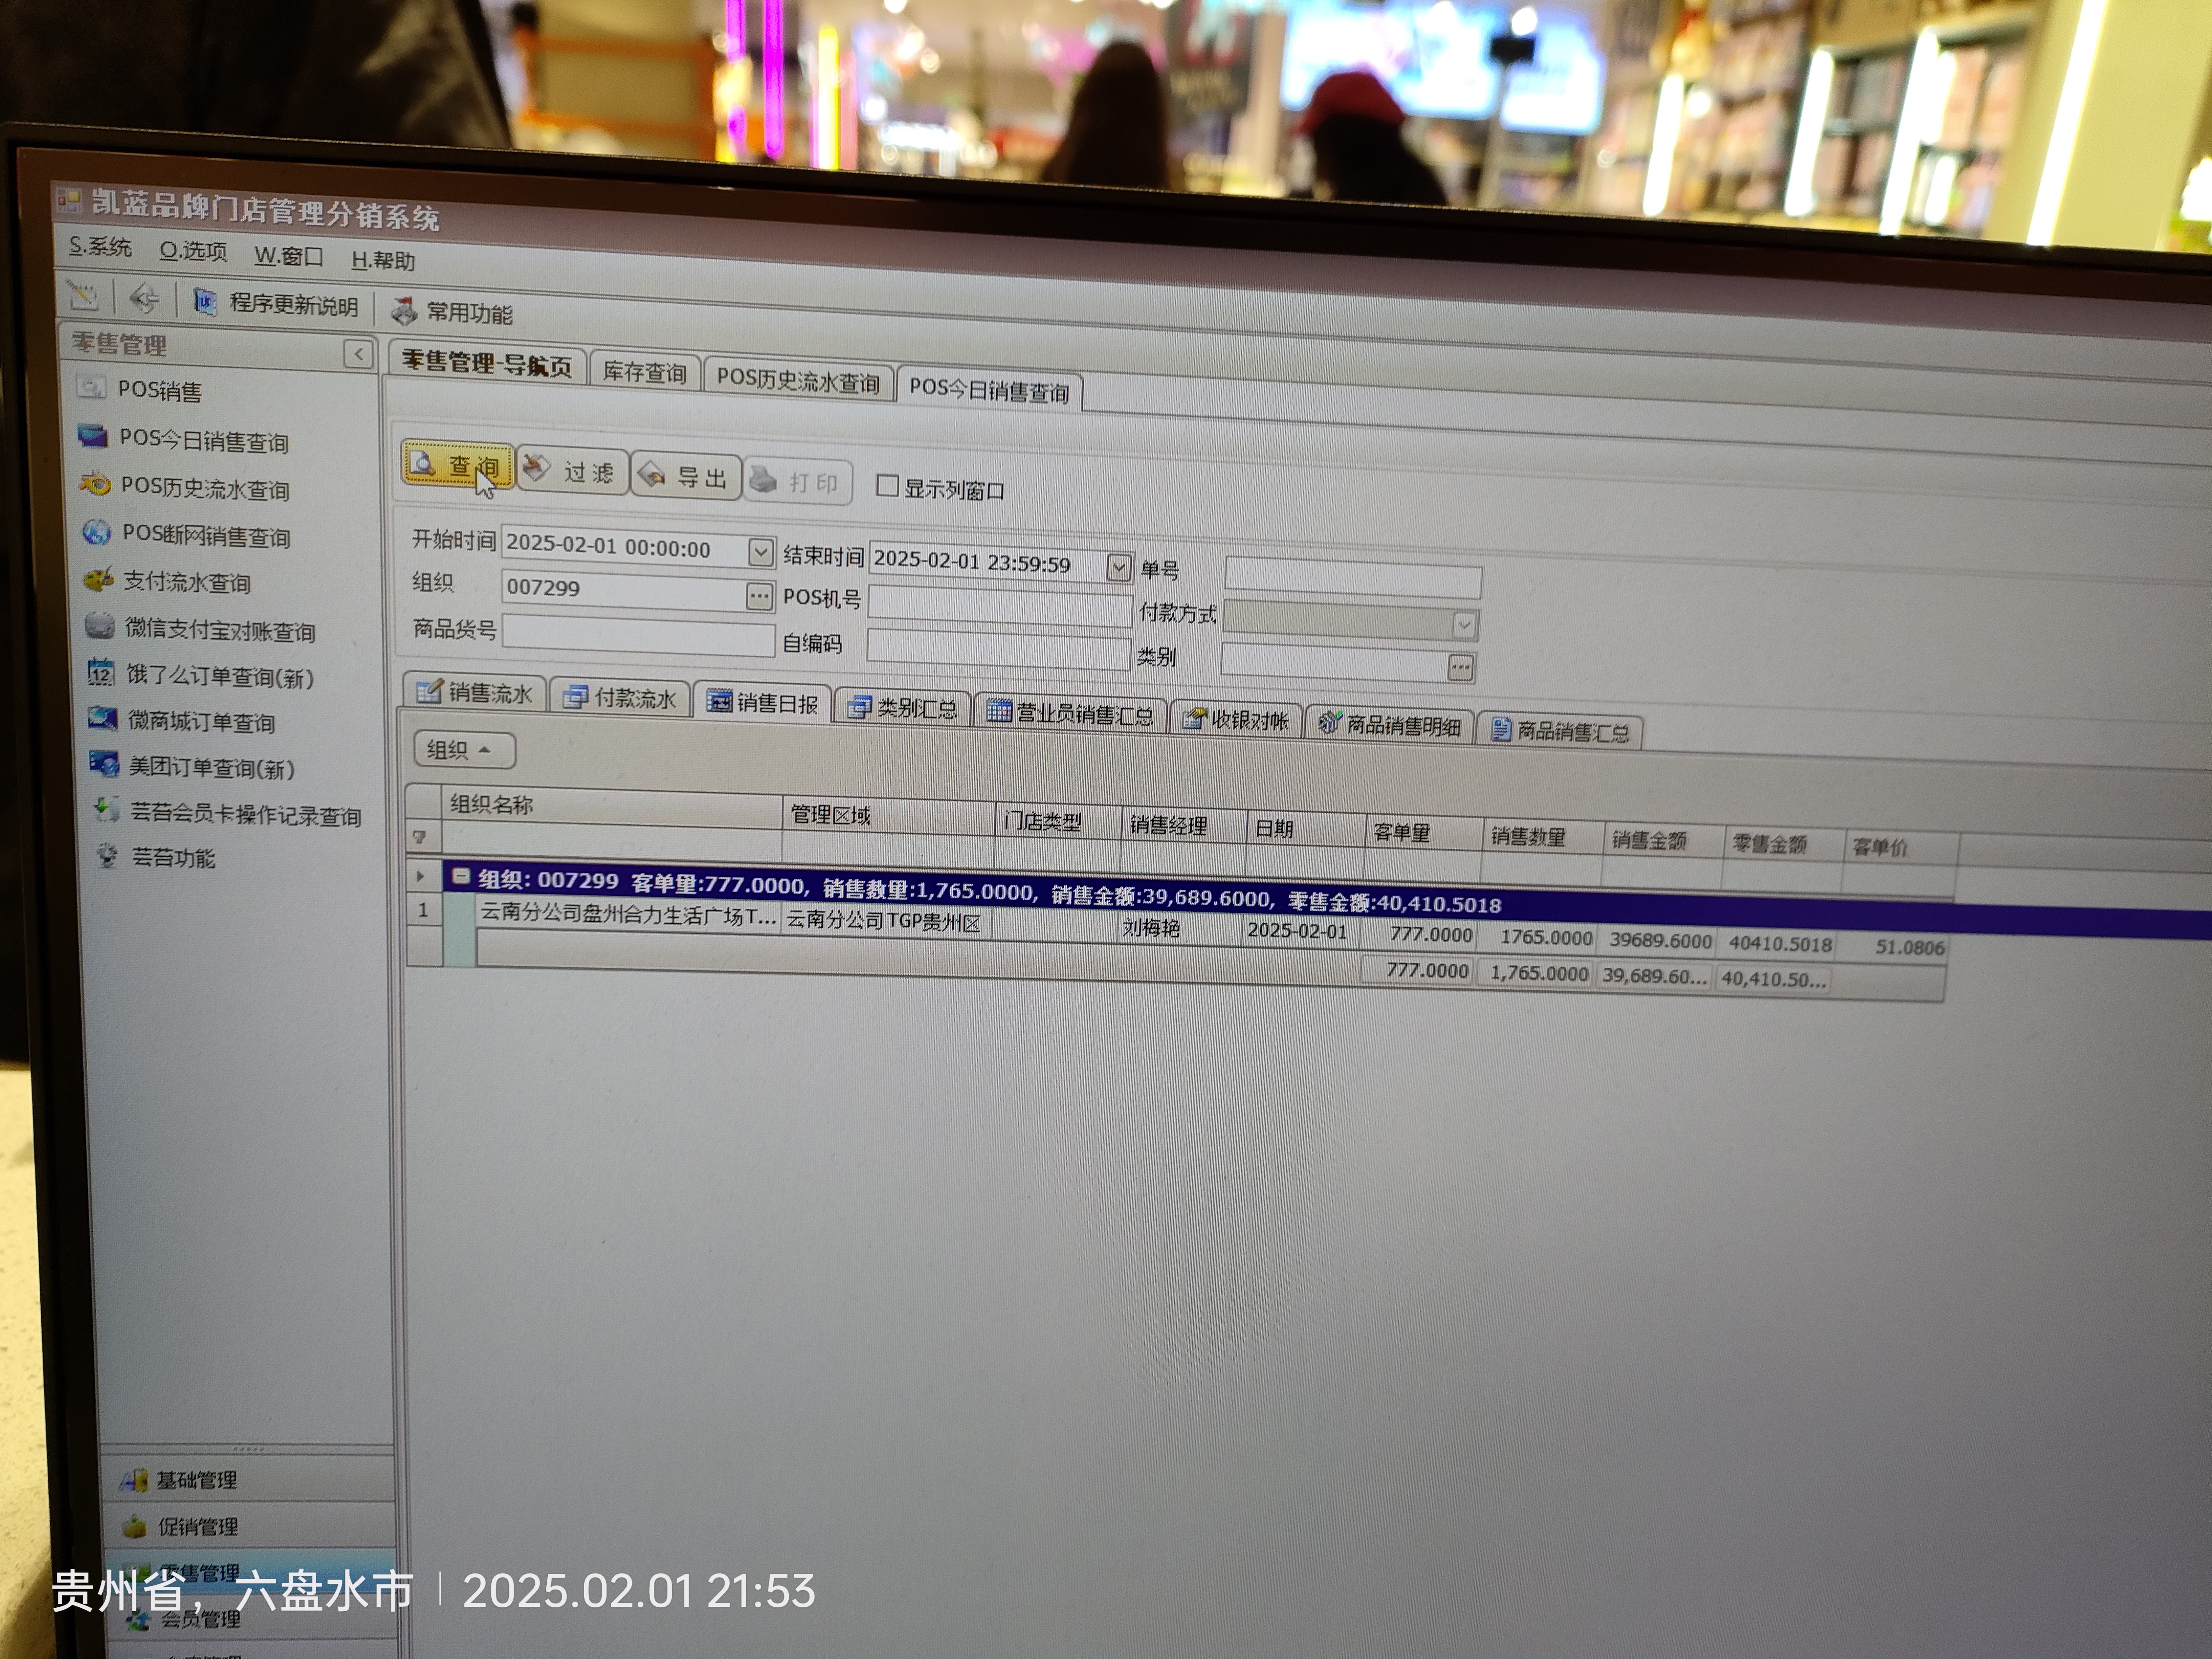The height and width of the screenshot is (1659, 2212).
Task: Toggle the 显示列窗口 checkbox
Action: click(x=887, y=486)
